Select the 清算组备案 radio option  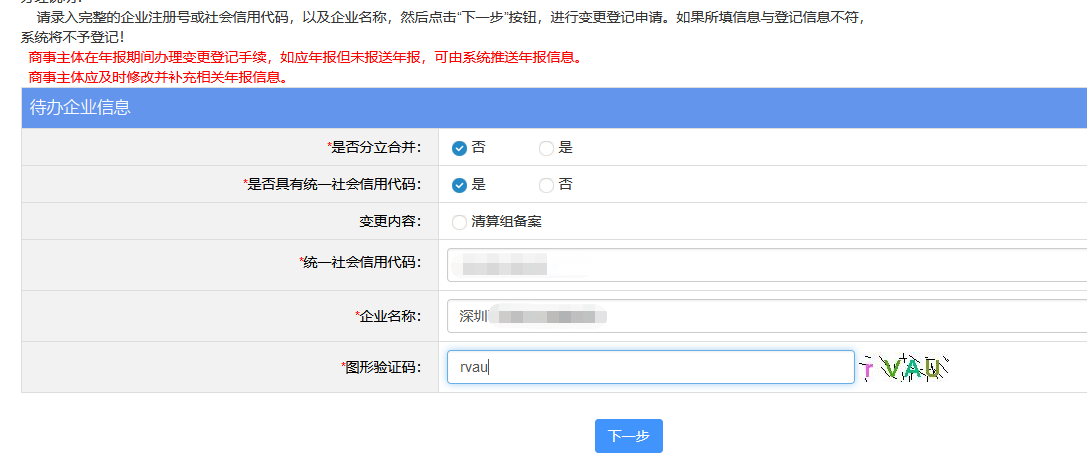[460, 222]
